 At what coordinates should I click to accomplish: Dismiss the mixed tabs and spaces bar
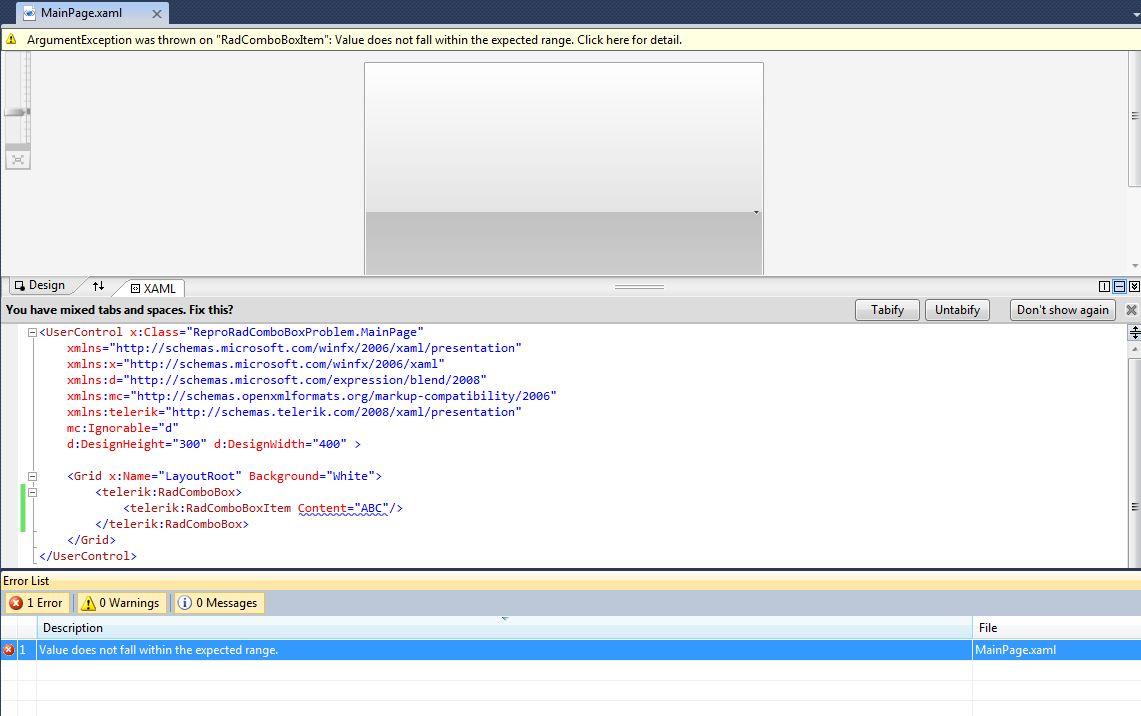click(x=1132, y=310)
